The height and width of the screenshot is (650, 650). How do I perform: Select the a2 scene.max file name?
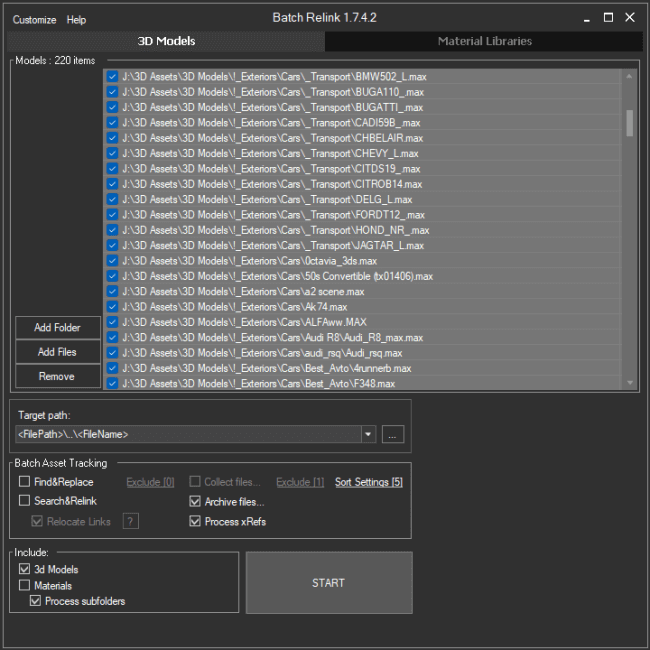334,292
